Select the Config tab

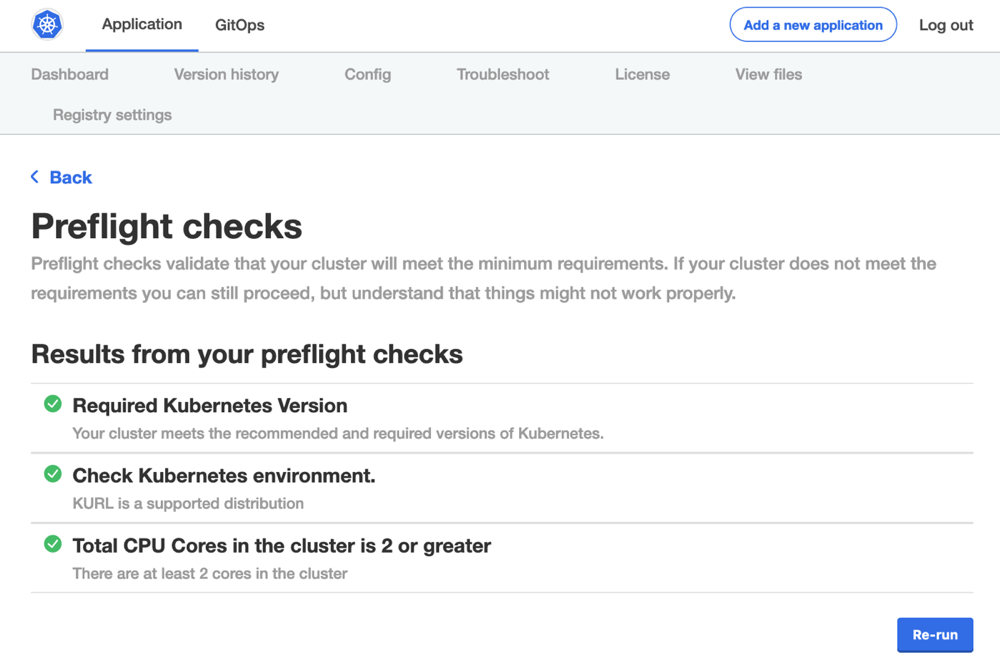click(x=368, y=74)
